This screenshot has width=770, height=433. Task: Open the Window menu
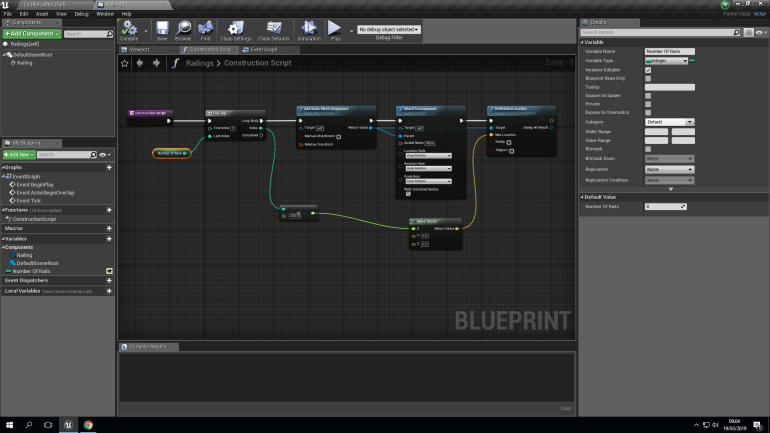pyautogui.click(x=105, y=14)
